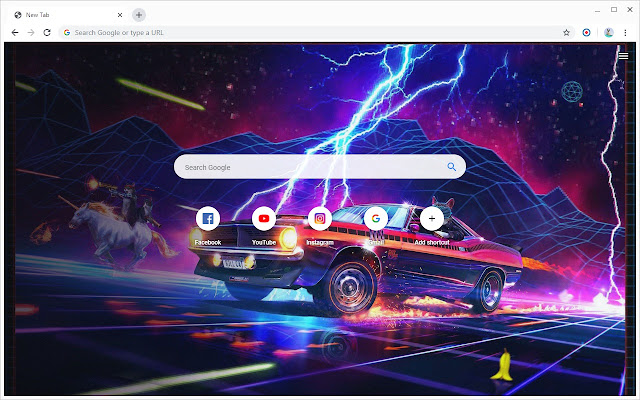The image size is (640, 400).
Task: Maximize the browser window
Action: (614, 9)
